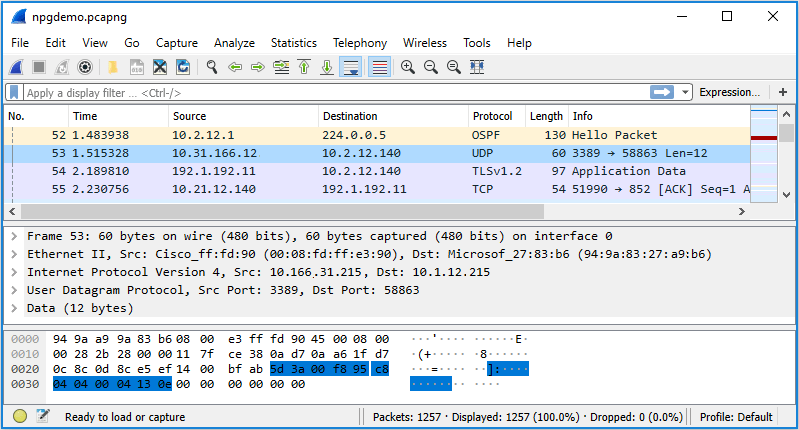Click horizontal scrollbar right arrow
Image resolution: width=799 pixels, height=430 pixels.
pyautogui.click(x=742, y=211)
